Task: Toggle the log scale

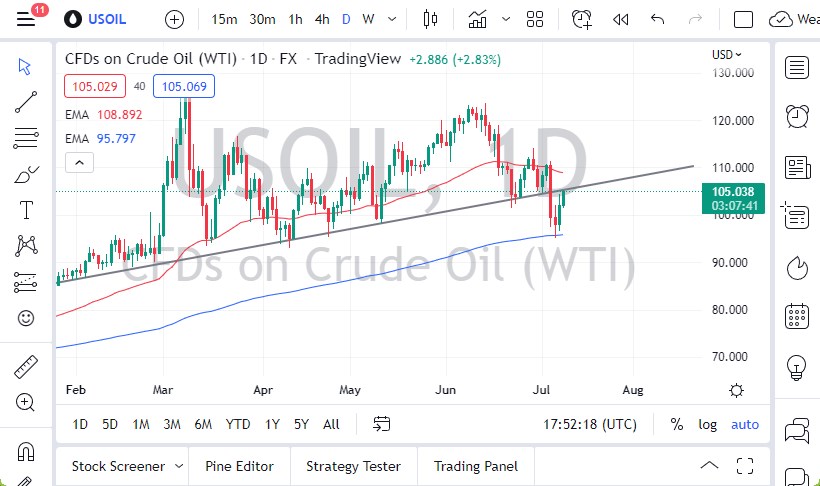Action: coord(708,424)
